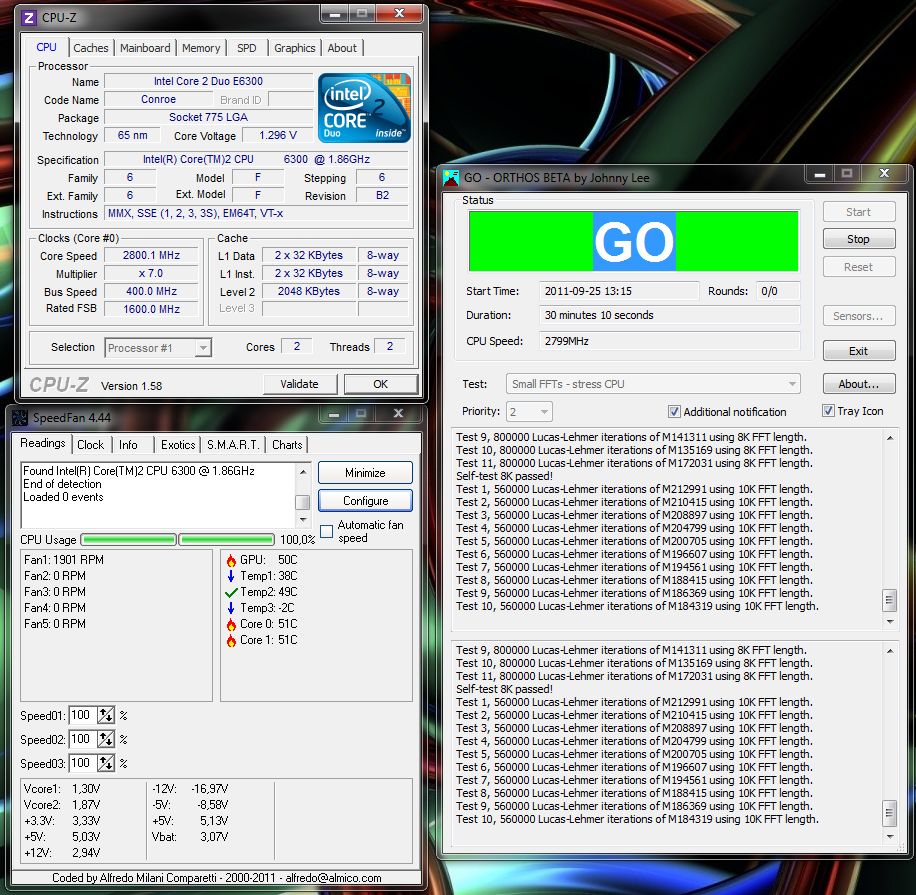The image size is (916, 895).
Task: Click the Duration field in ORTHOS
Action: (669, 315)
